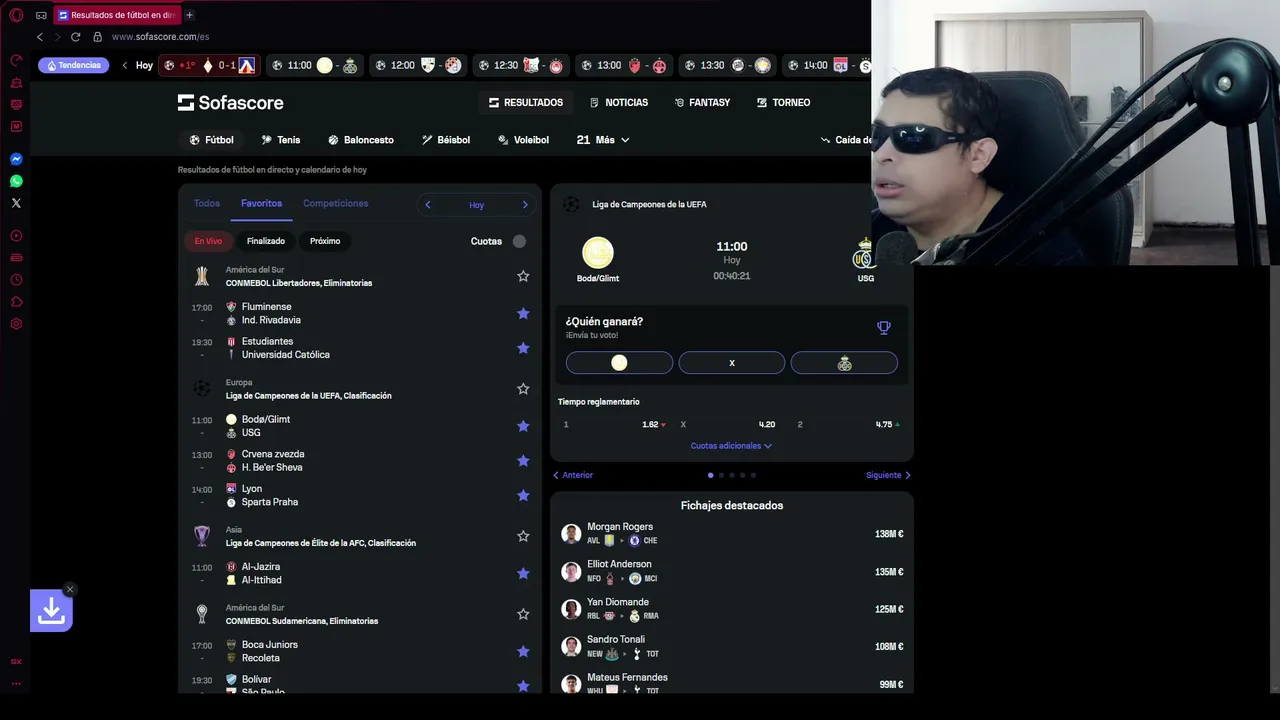Open the Opera main menu logo

pos(16,15)
